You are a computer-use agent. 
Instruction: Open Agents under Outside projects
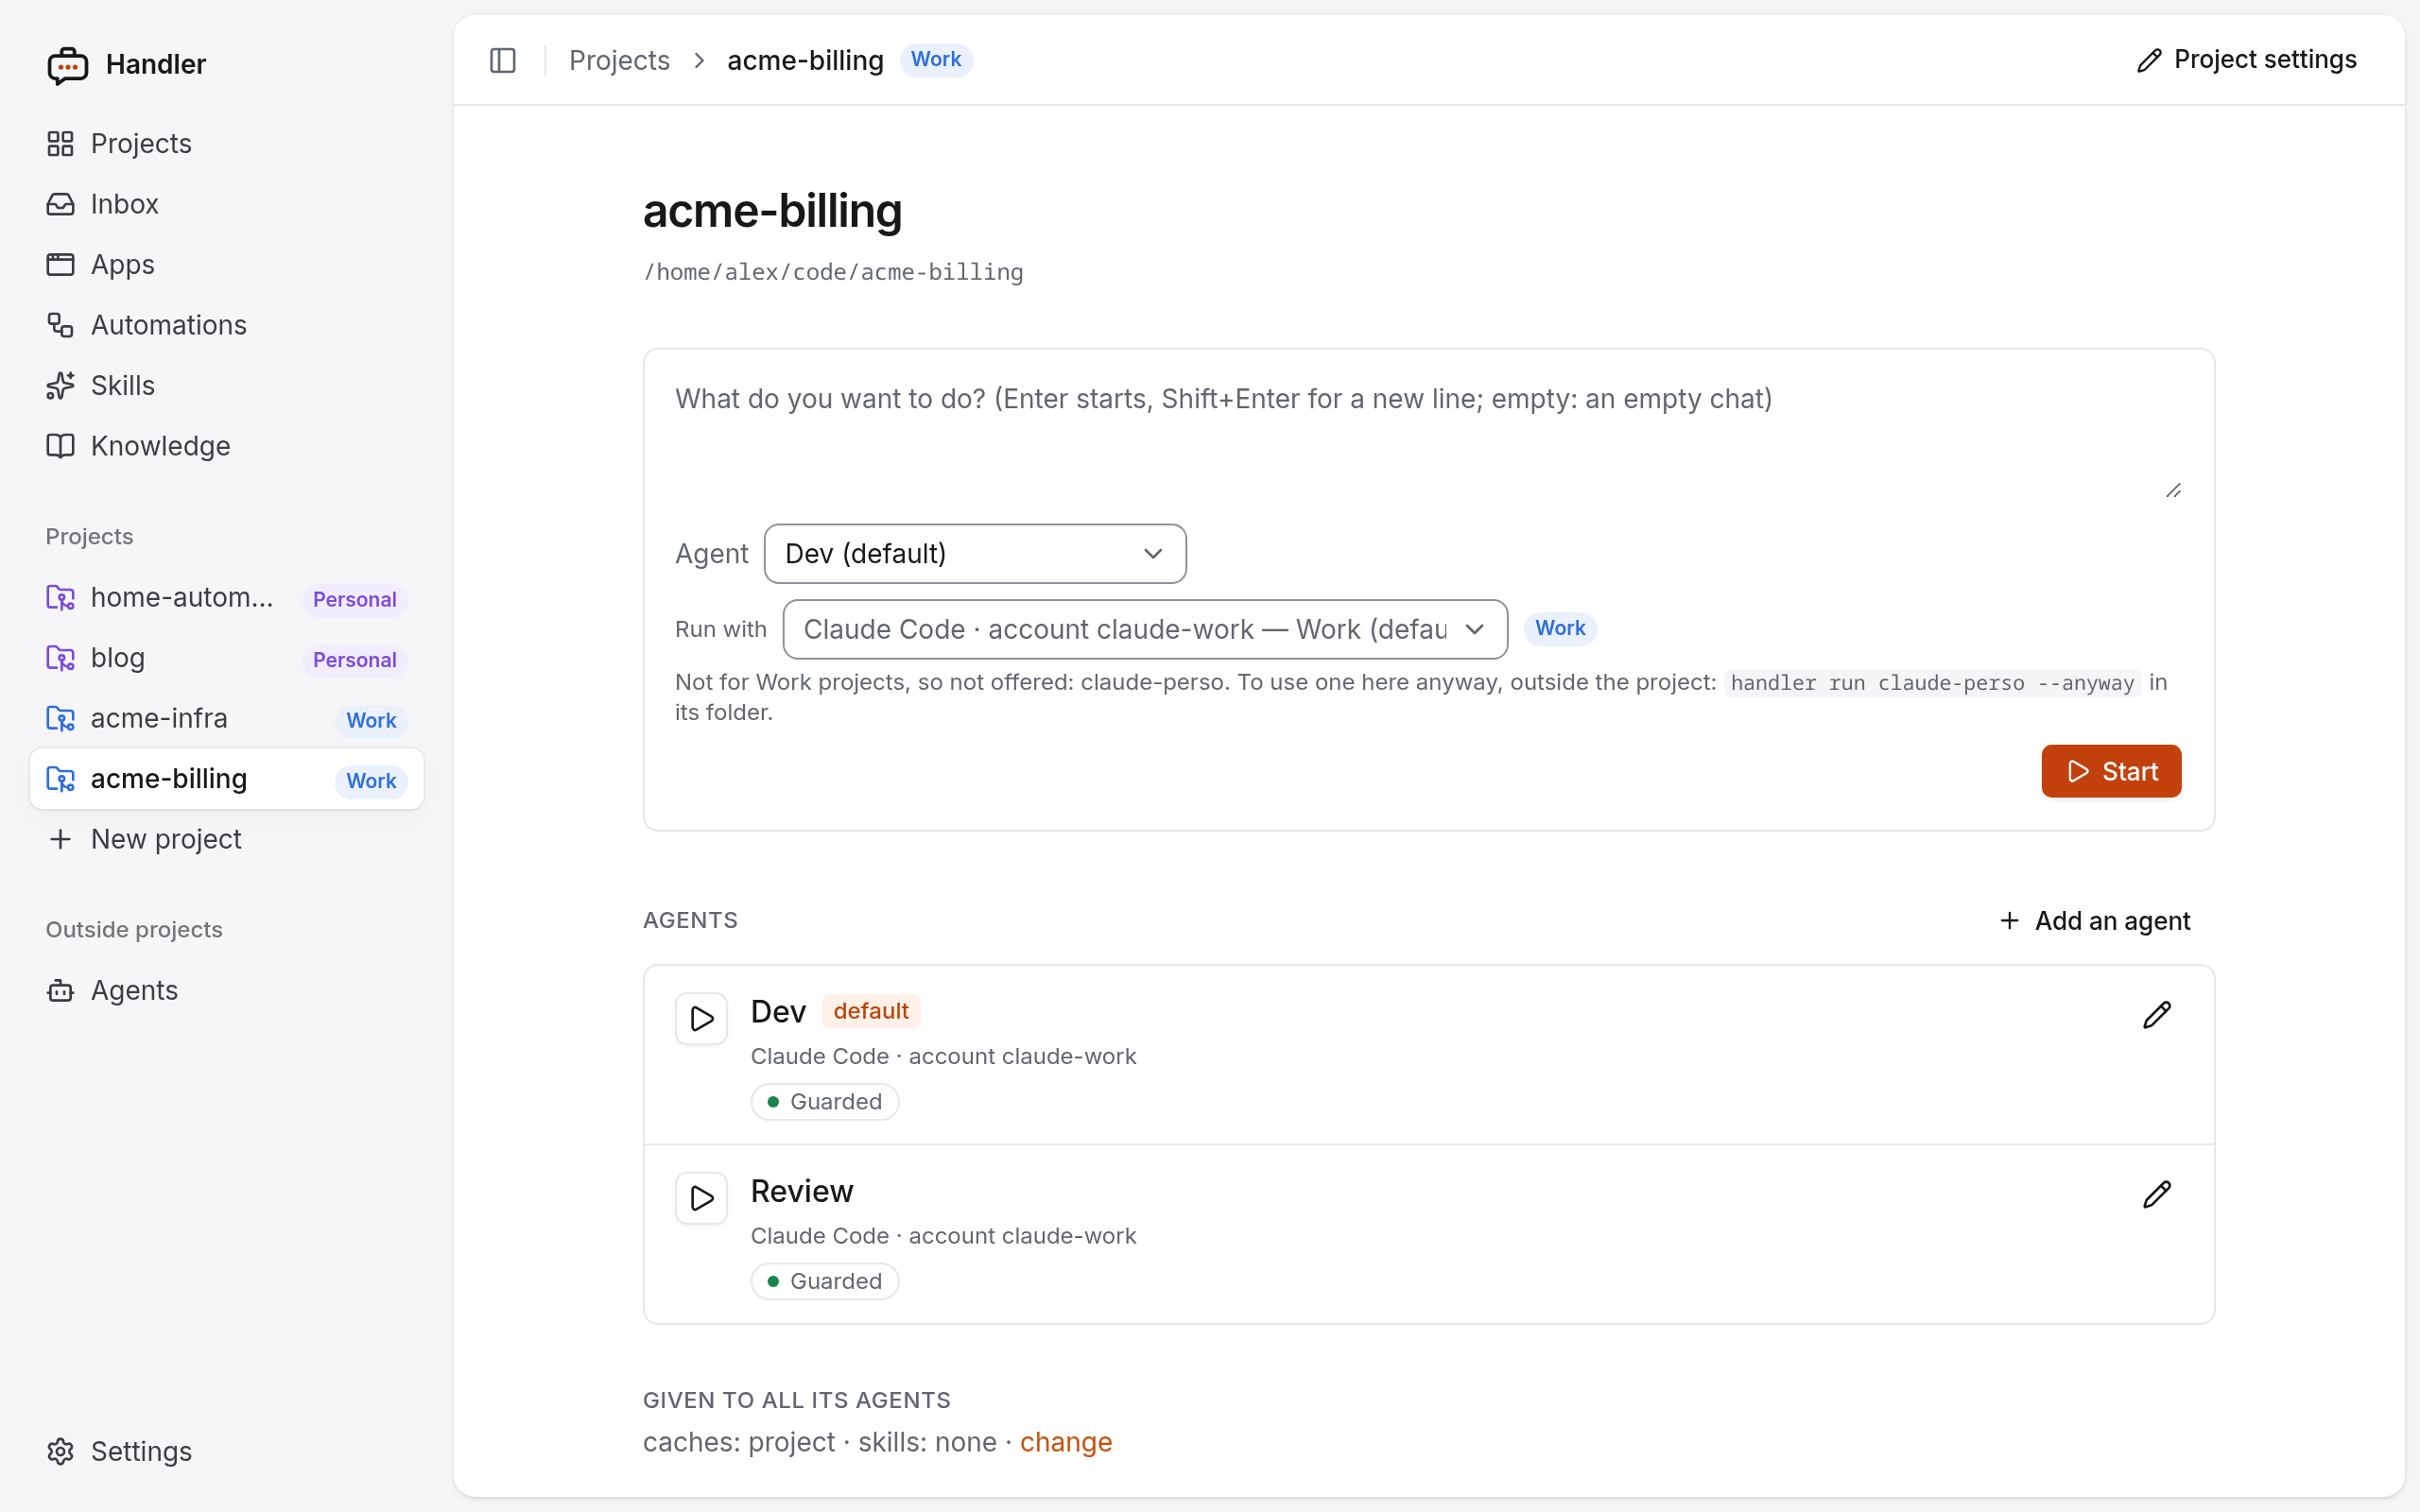coord(226,991)
